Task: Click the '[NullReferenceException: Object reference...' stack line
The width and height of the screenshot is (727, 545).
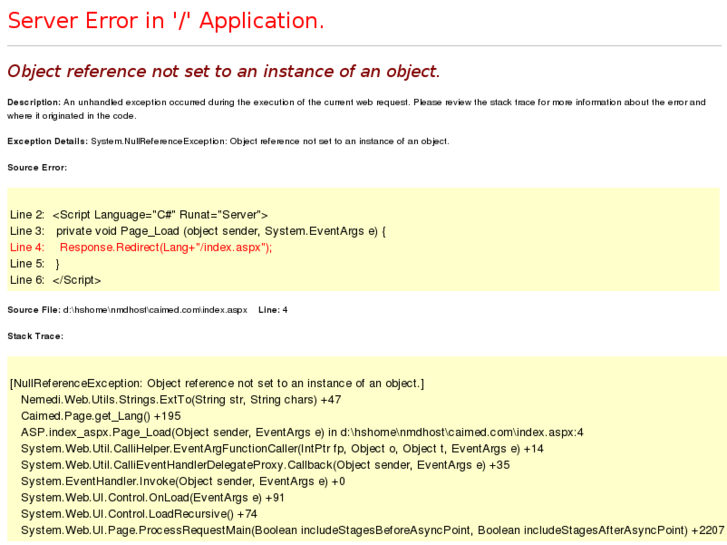Action: click(217, 384)
